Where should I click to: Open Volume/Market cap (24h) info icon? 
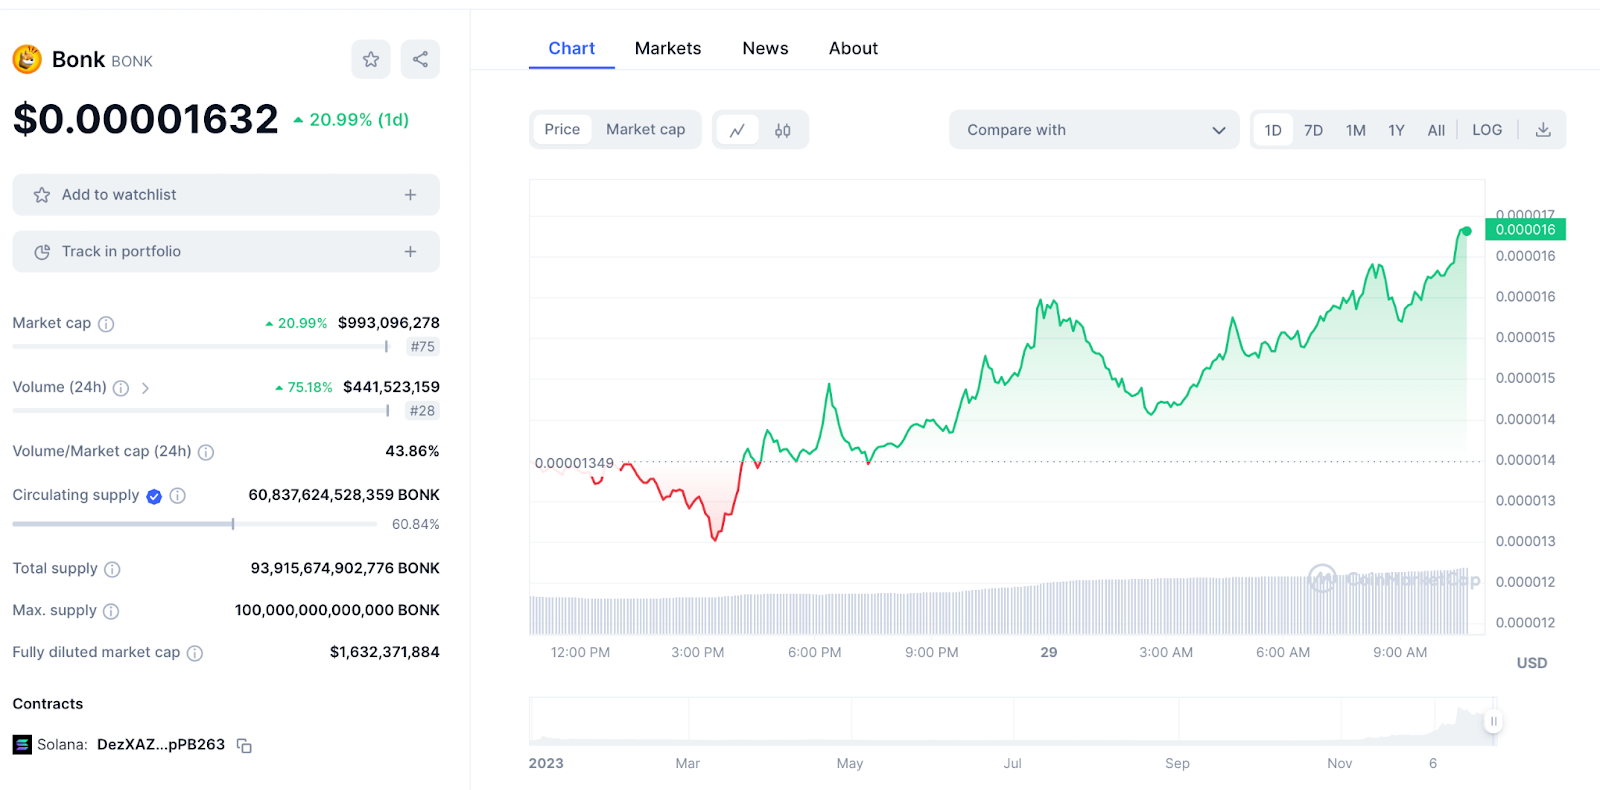[x=206, y=452]
